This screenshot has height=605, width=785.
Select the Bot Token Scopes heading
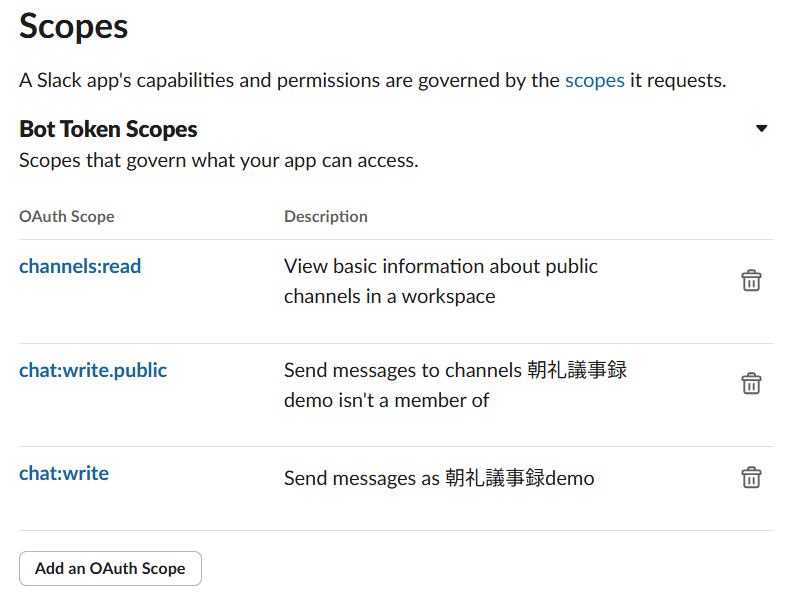[x=108, y=129]
